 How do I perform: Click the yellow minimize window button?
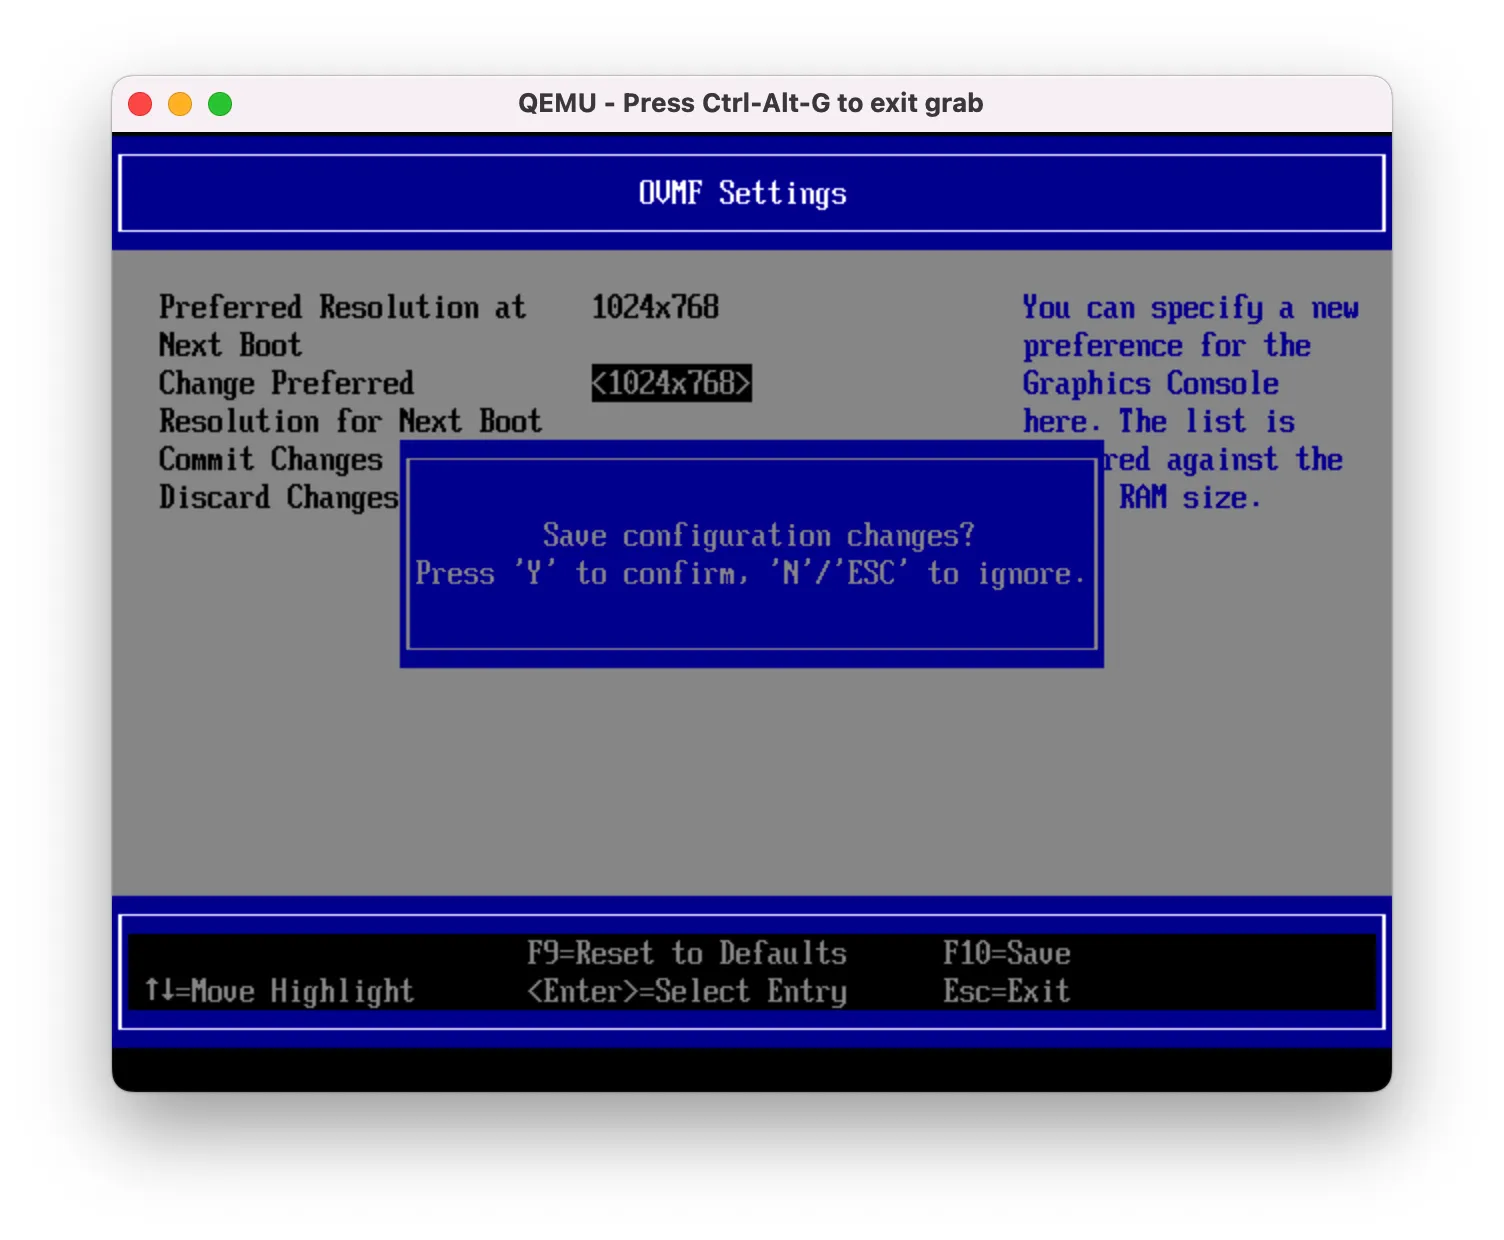[x=180, y=104]
